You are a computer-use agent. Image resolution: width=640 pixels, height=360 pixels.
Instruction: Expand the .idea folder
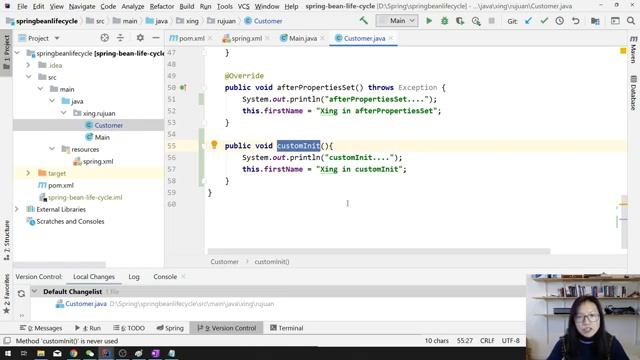(x=28, y=65)
